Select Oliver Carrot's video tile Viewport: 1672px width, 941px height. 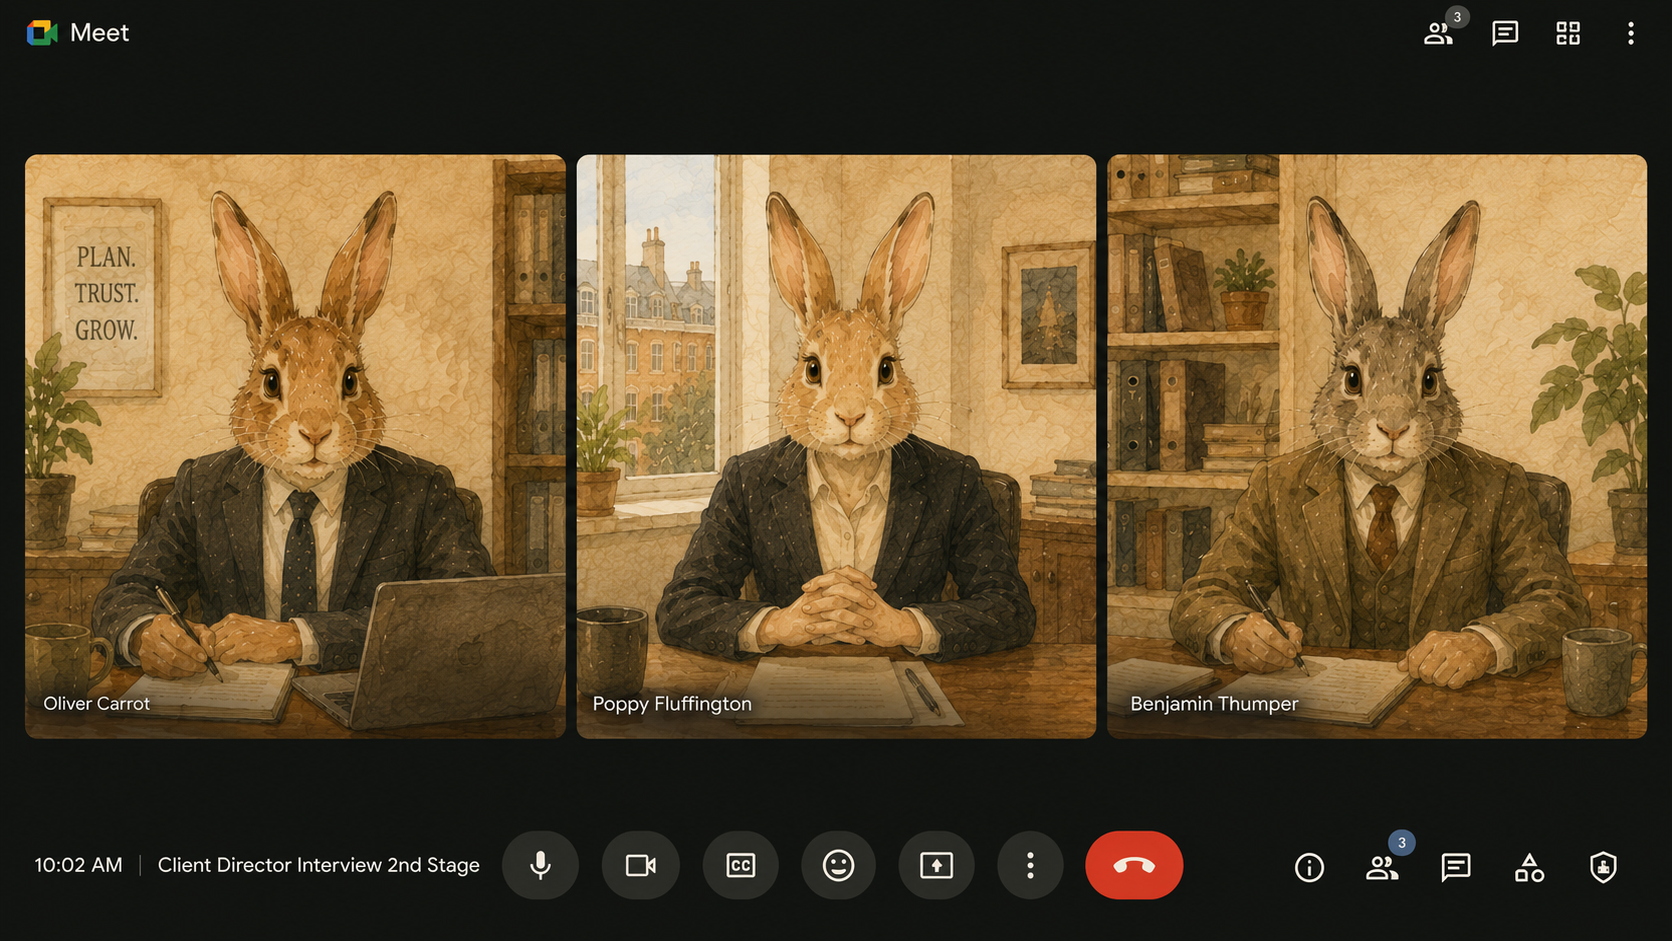295,446
